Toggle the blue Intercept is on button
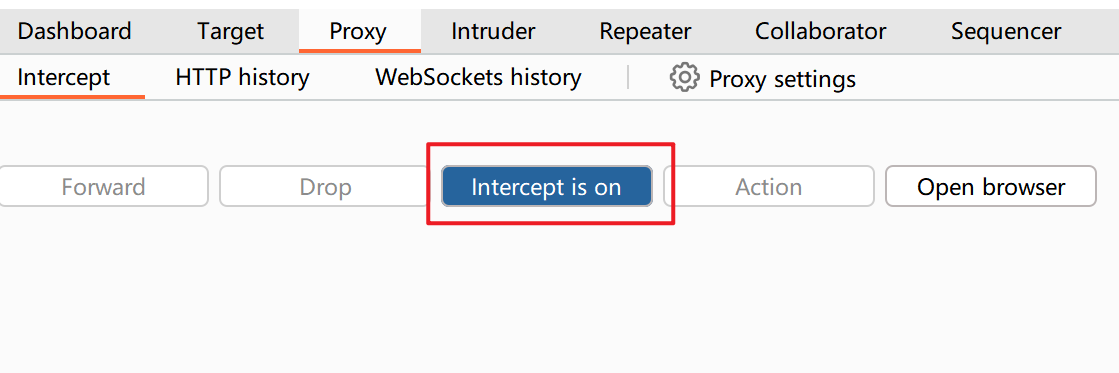Image resolution: width=1119 pixels, height=373 pixels. (547, 187)
